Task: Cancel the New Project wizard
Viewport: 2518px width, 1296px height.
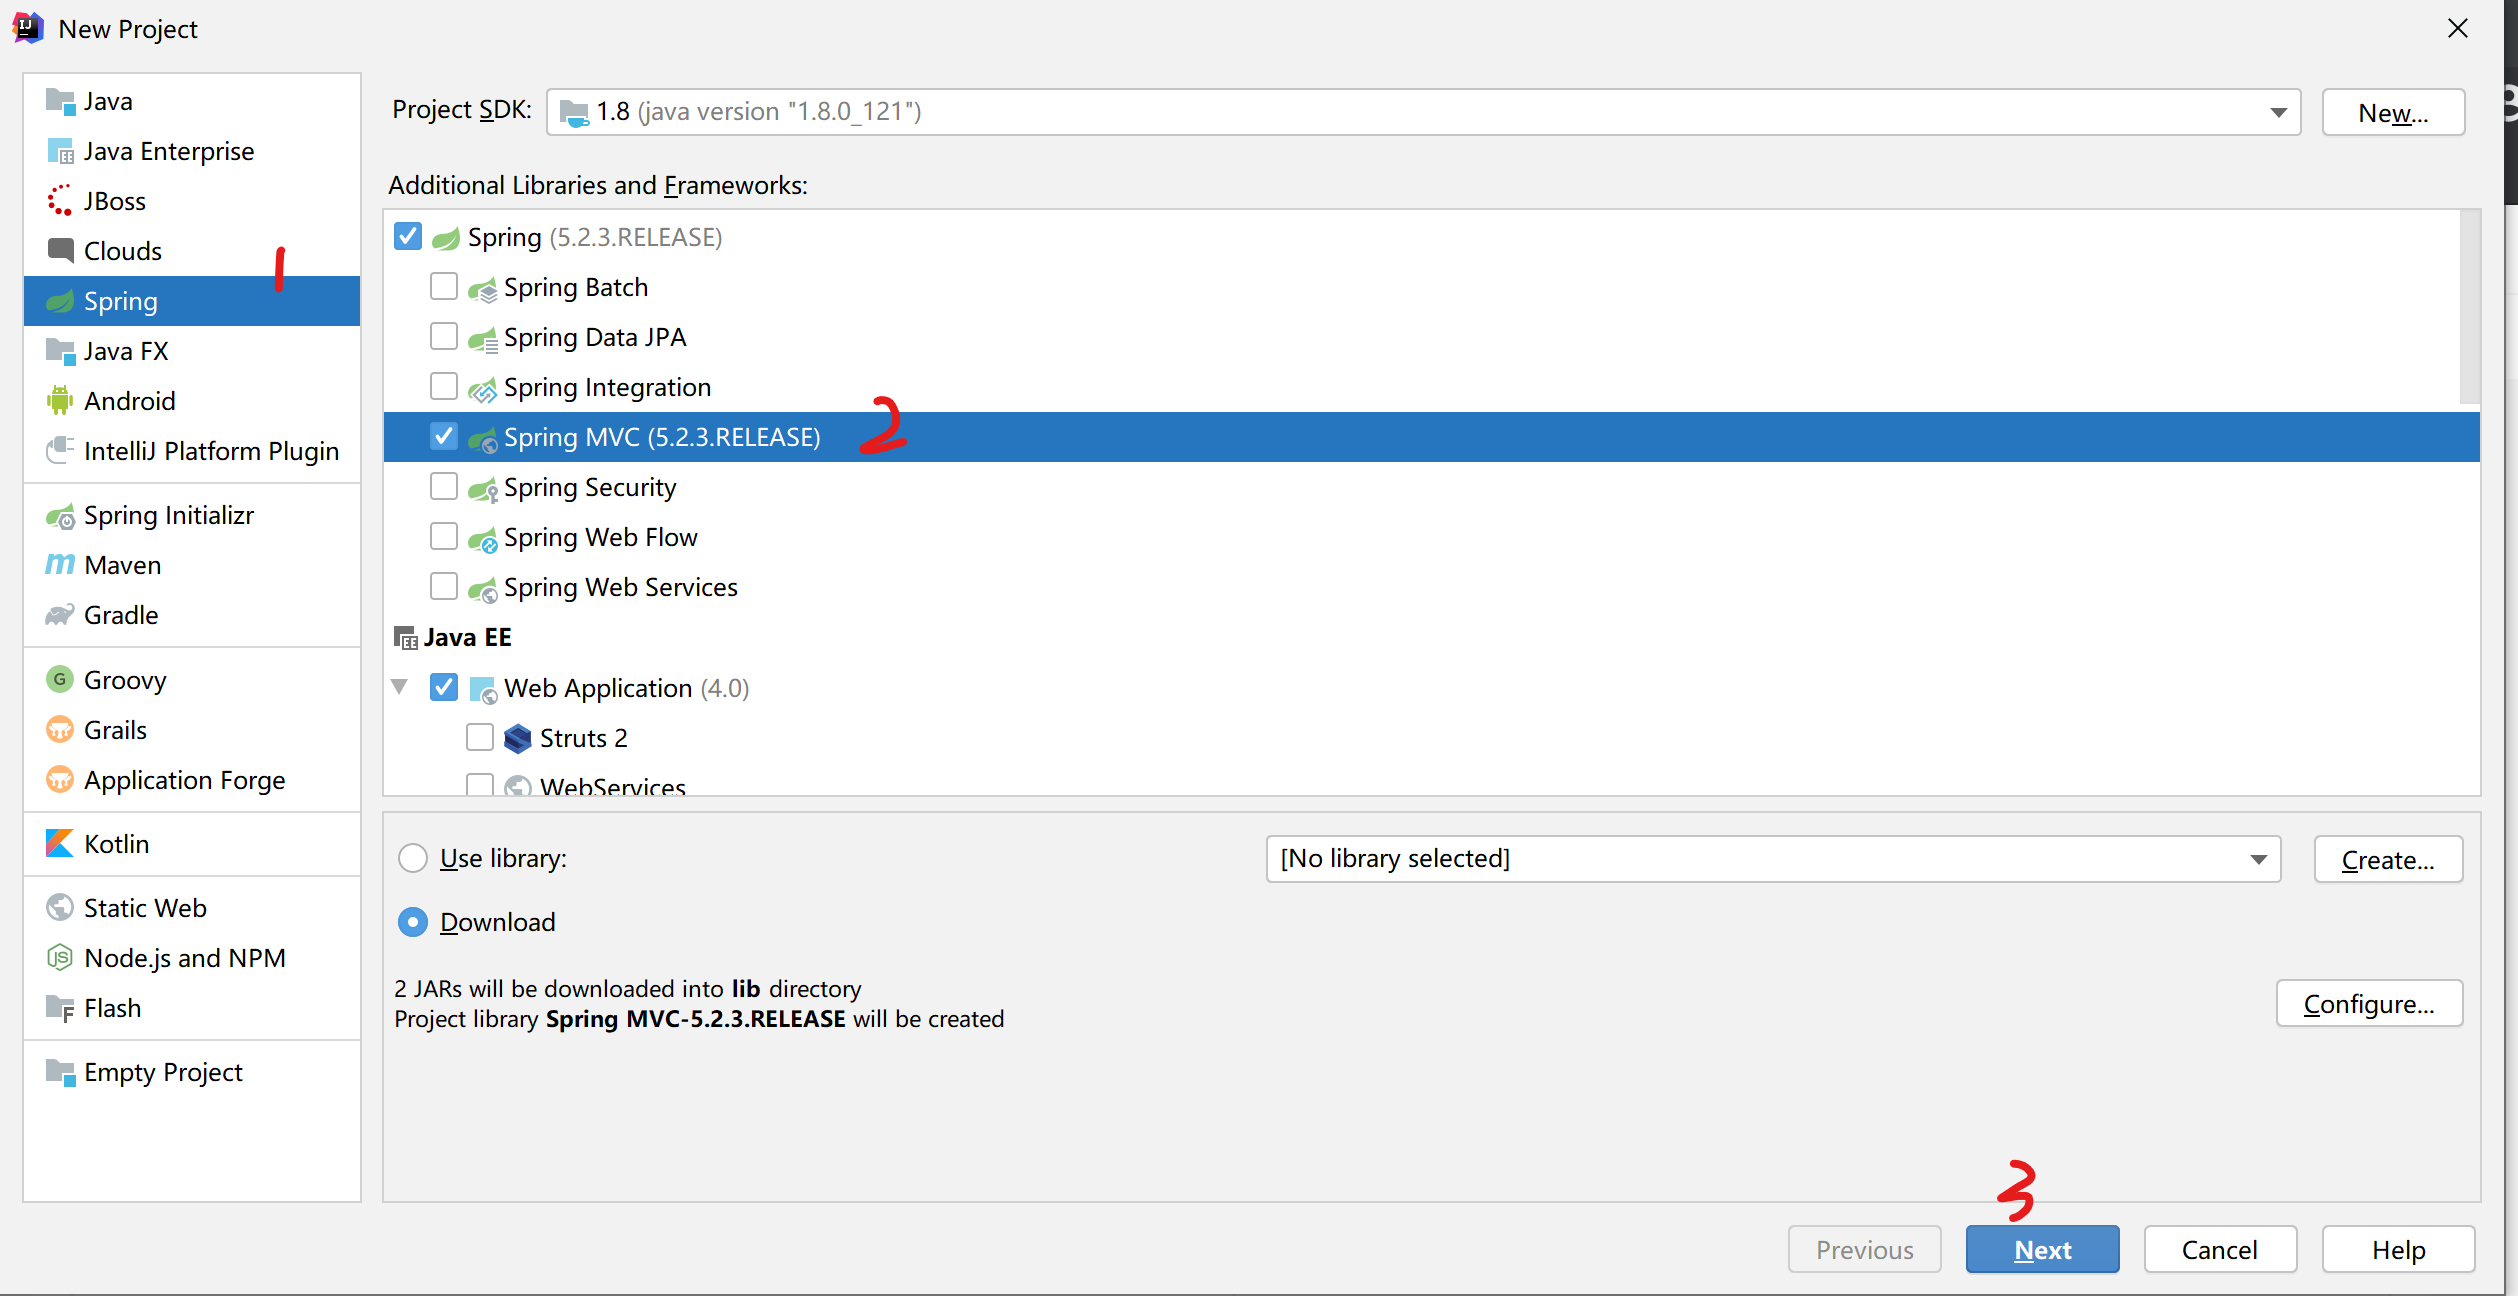Action: 2220,1249
